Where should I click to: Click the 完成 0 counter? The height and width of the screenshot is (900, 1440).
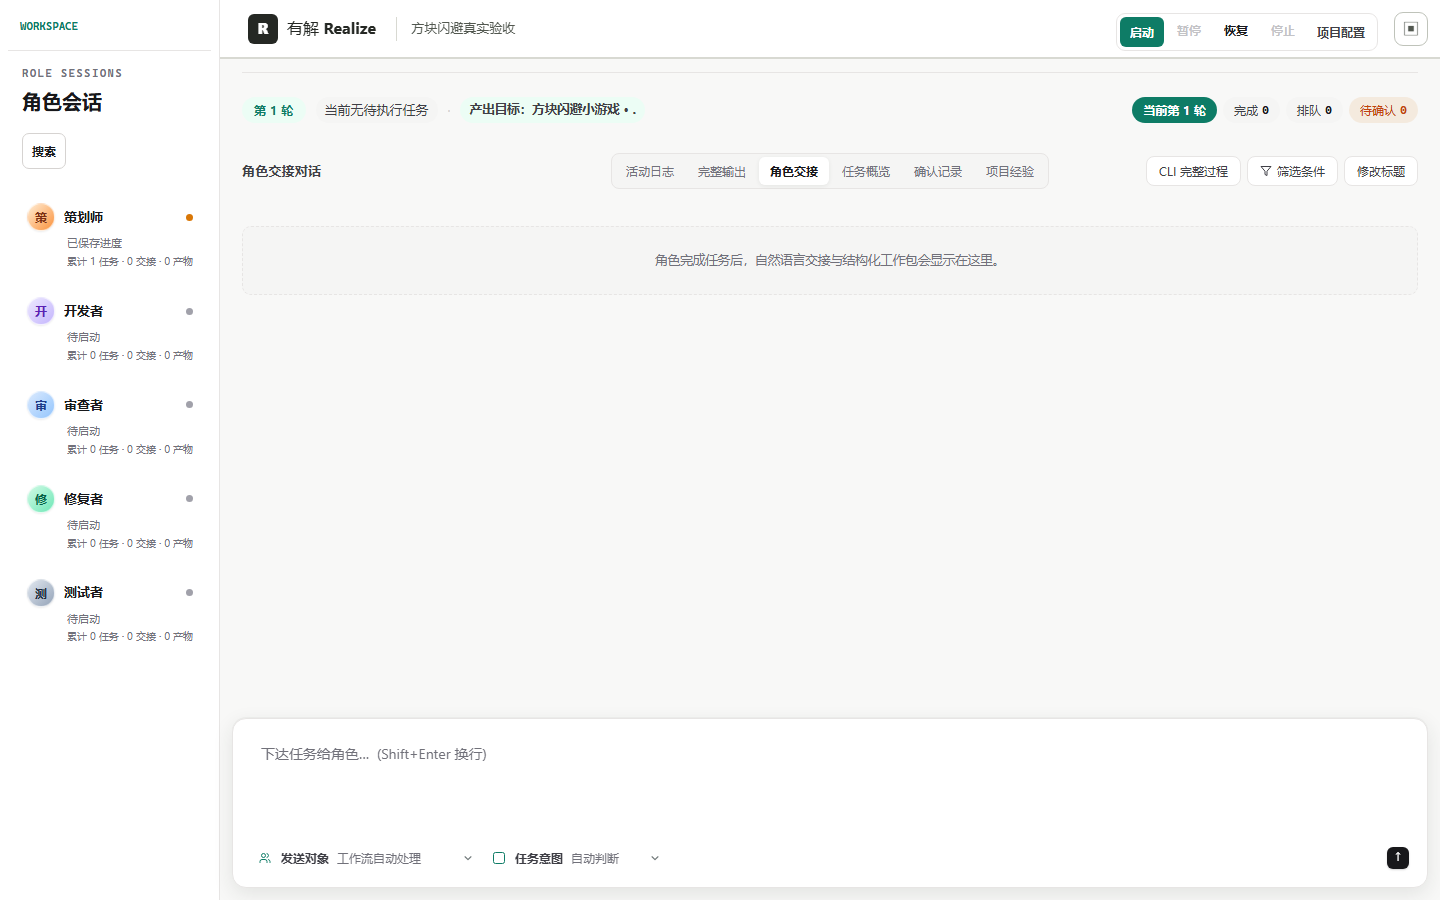(x=1251, y=110)
